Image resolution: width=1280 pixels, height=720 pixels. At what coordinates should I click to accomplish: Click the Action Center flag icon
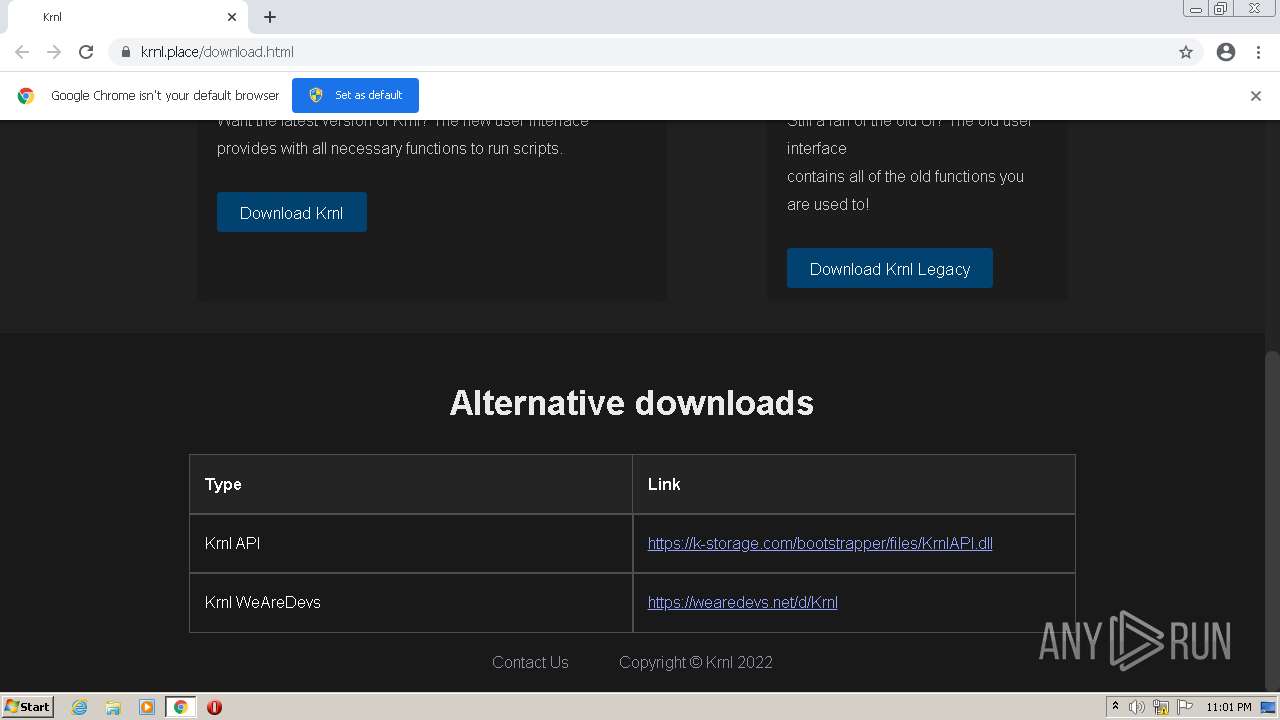(x=1185, y=707)
